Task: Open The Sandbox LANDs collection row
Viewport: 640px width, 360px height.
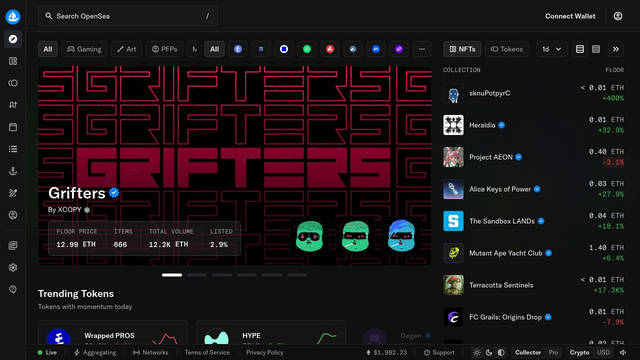Action: tap(533, 221)
